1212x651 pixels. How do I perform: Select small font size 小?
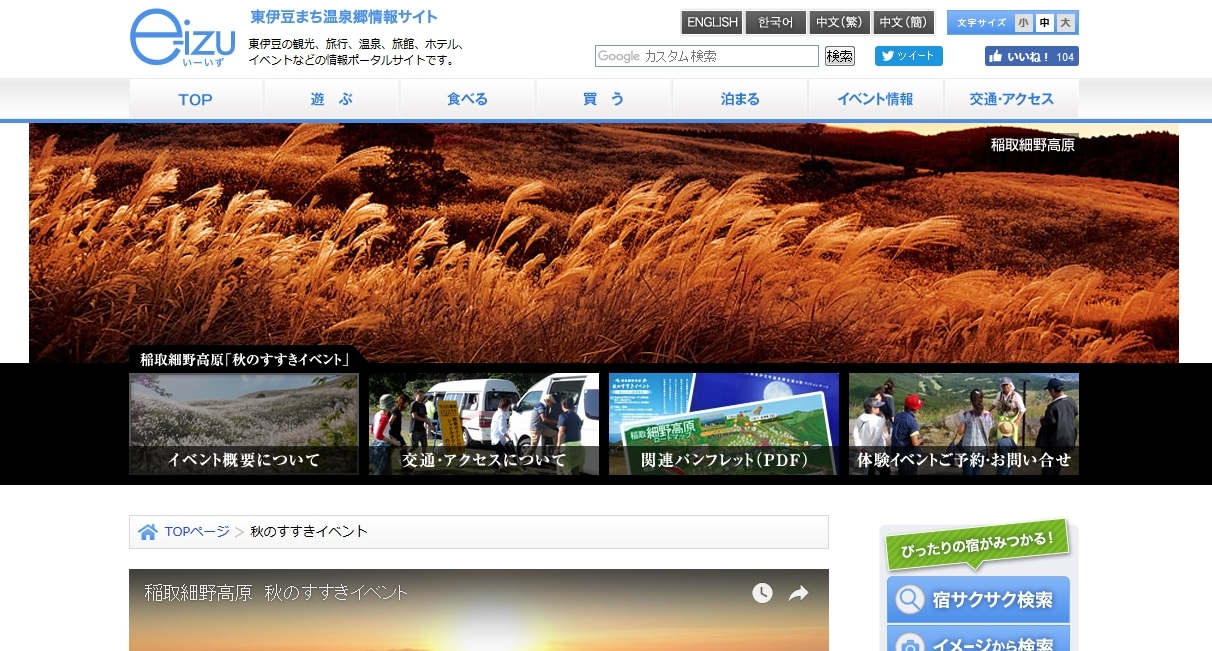tap(1024, 23)
